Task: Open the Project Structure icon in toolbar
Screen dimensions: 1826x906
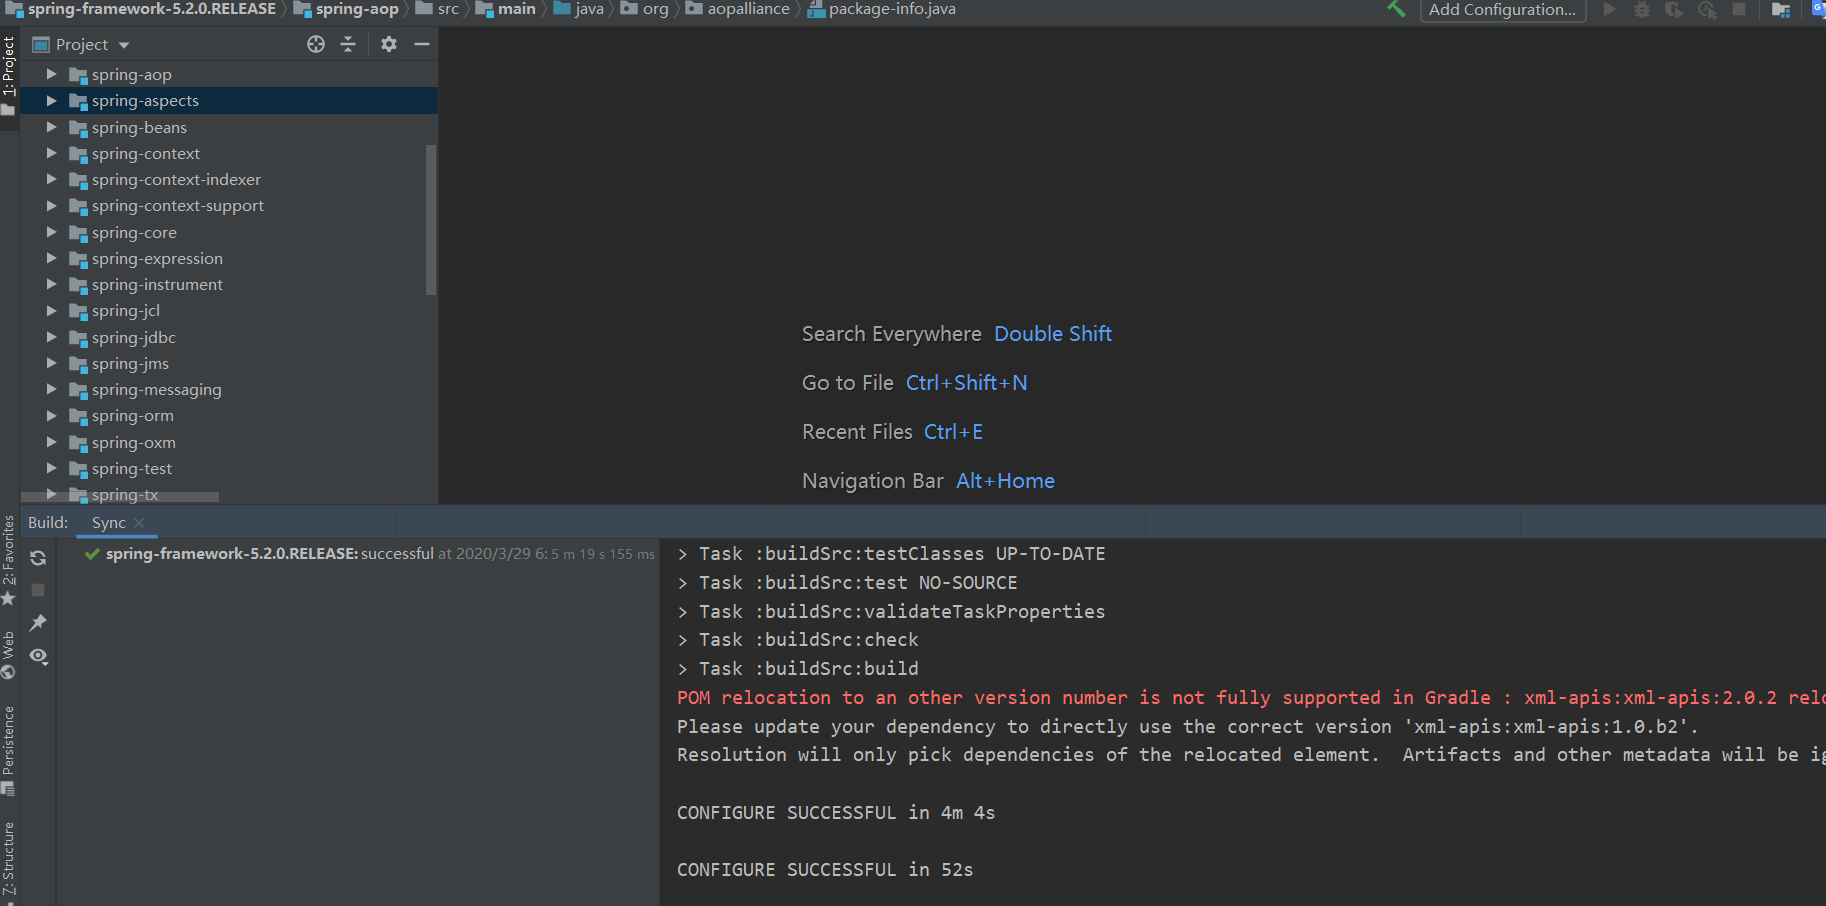Action: pyautogui.click(x=1780, y=10)
